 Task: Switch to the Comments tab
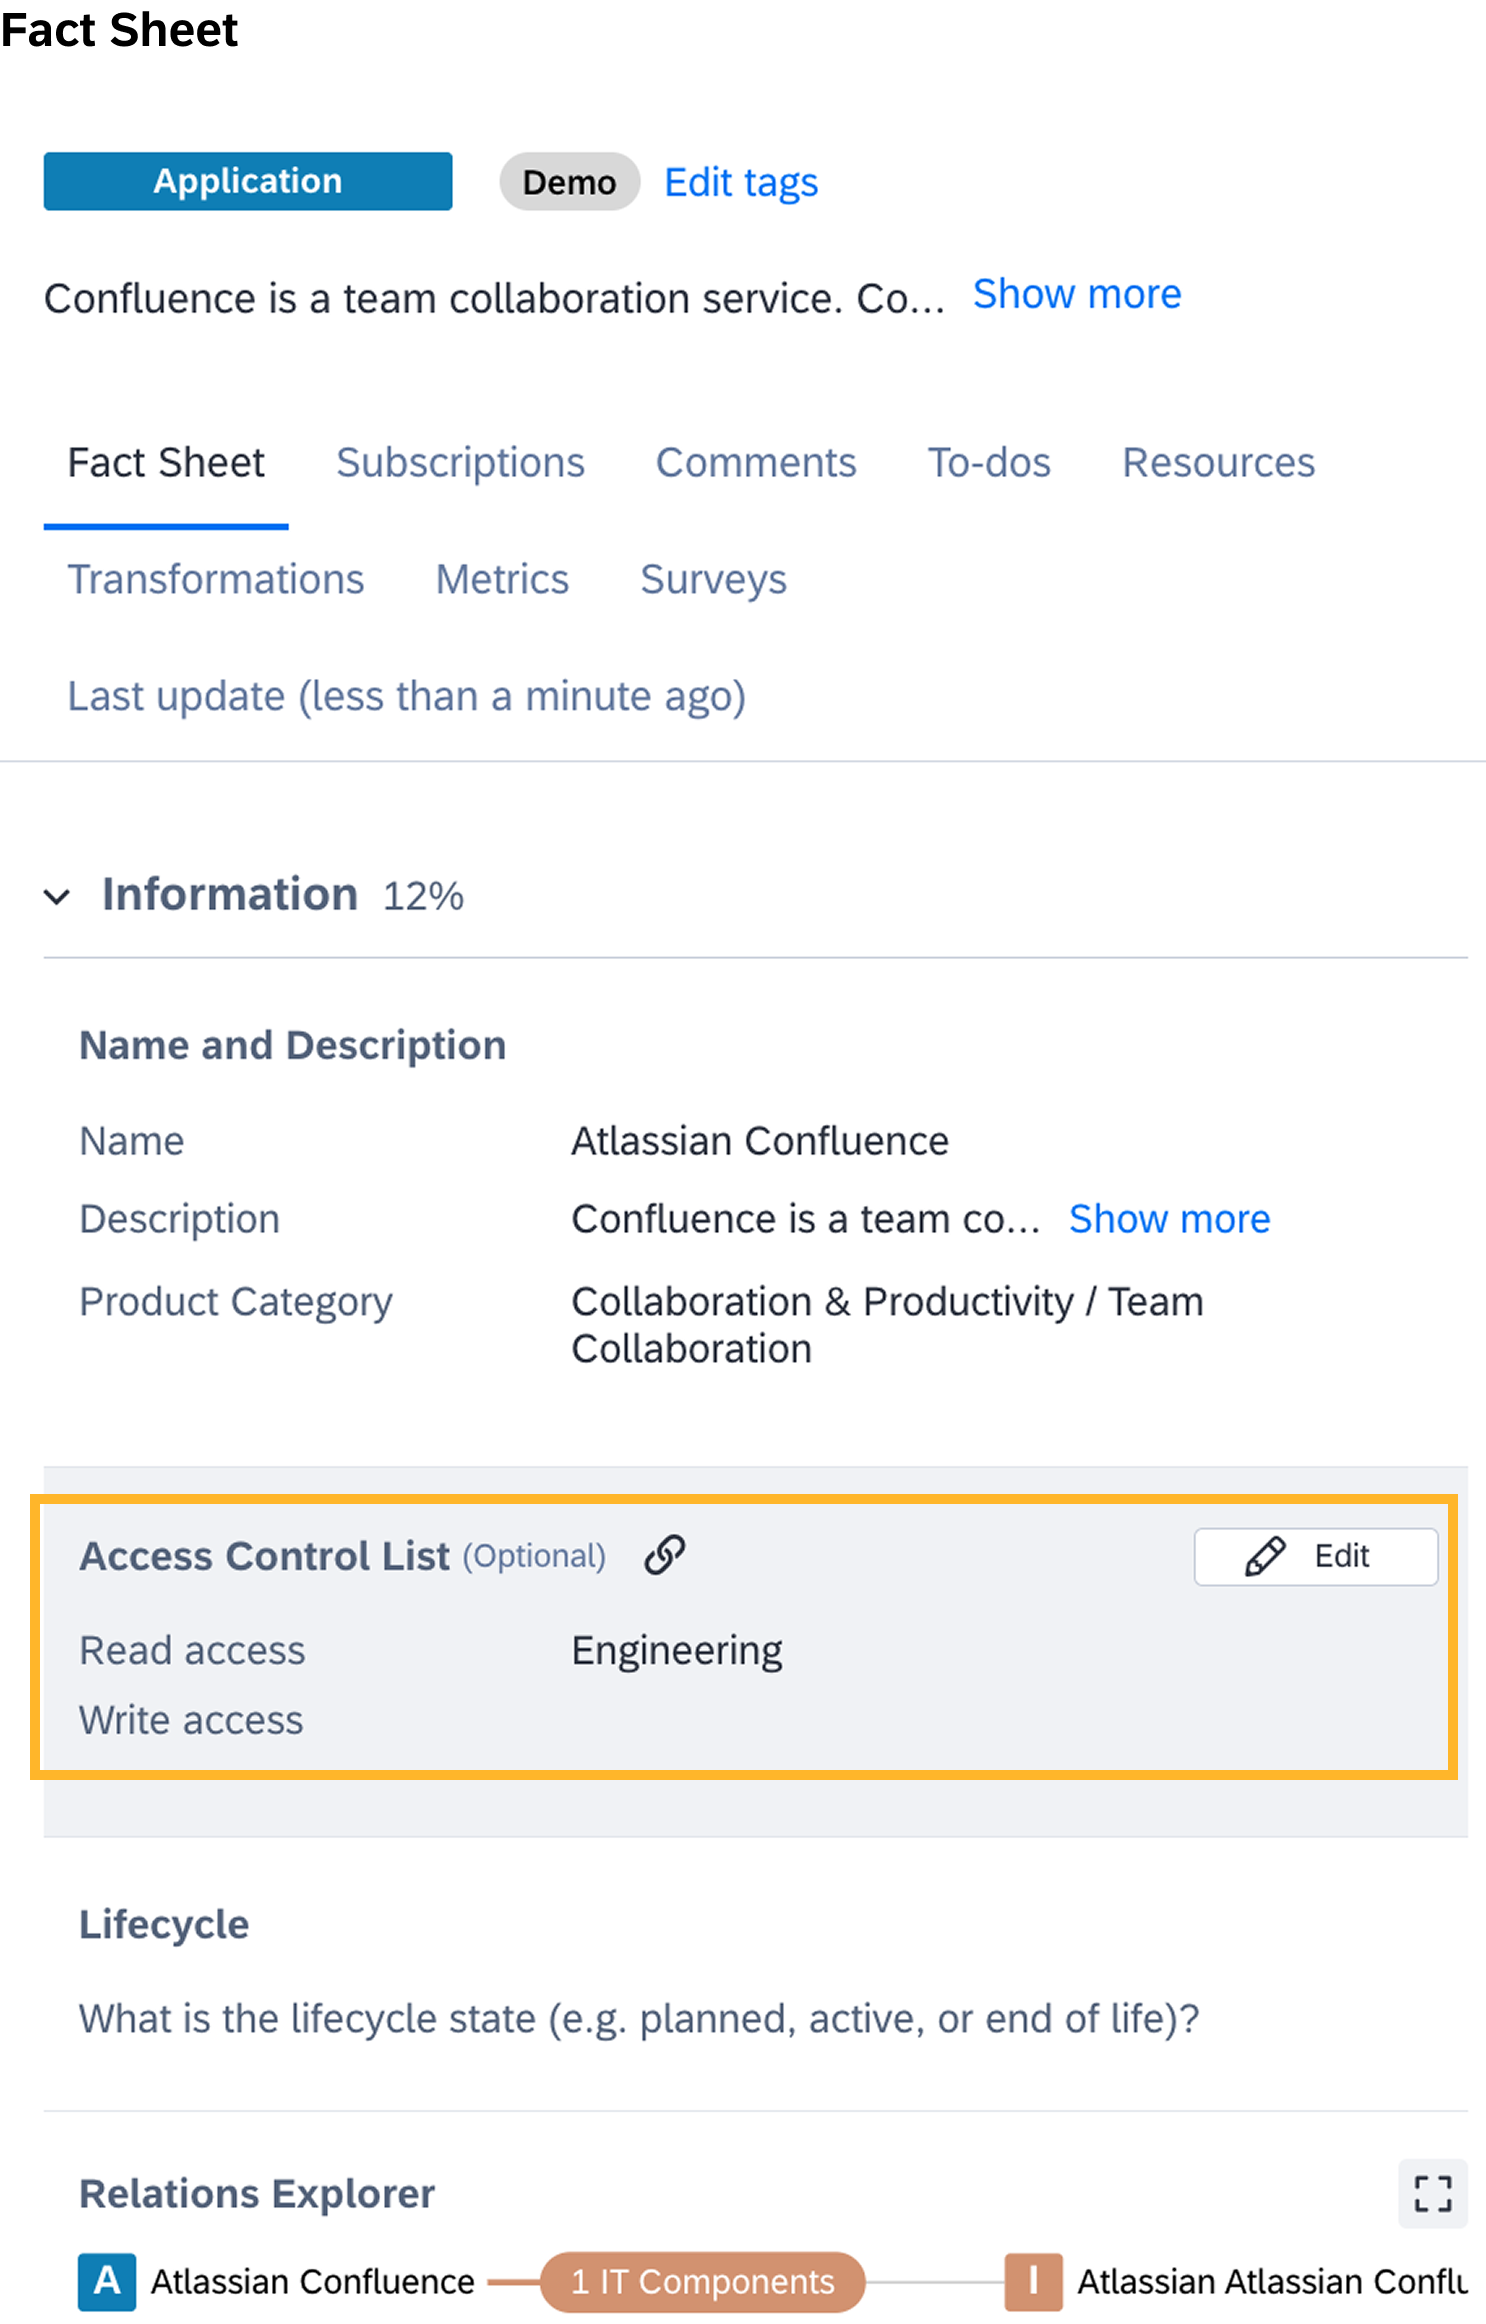pos(756,463)
